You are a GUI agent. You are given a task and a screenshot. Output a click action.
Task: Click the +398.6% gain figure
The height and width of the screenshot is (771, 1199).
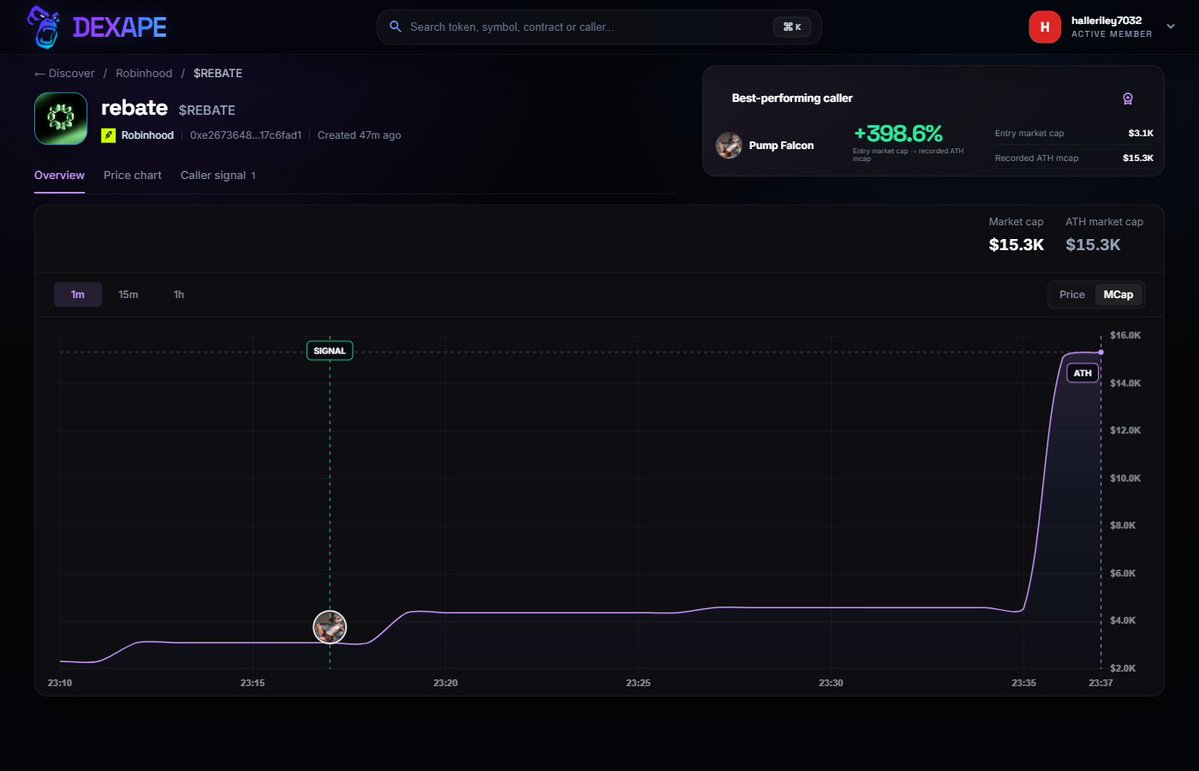898,133
